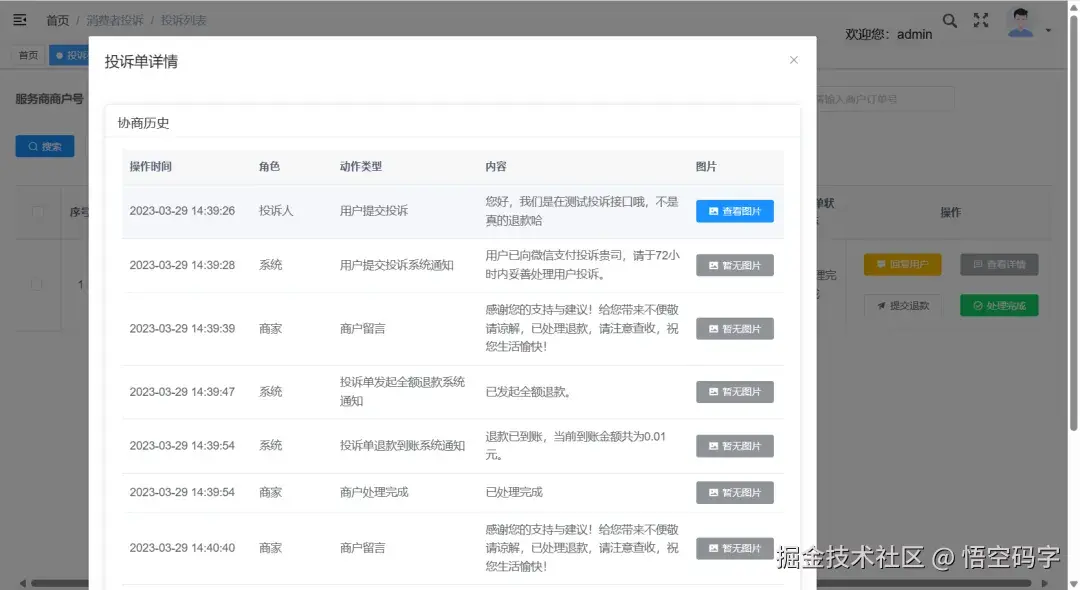Click the image icon on first 暂无图片 button
This screenshot has height=590, width=1080.
[714, 265]
